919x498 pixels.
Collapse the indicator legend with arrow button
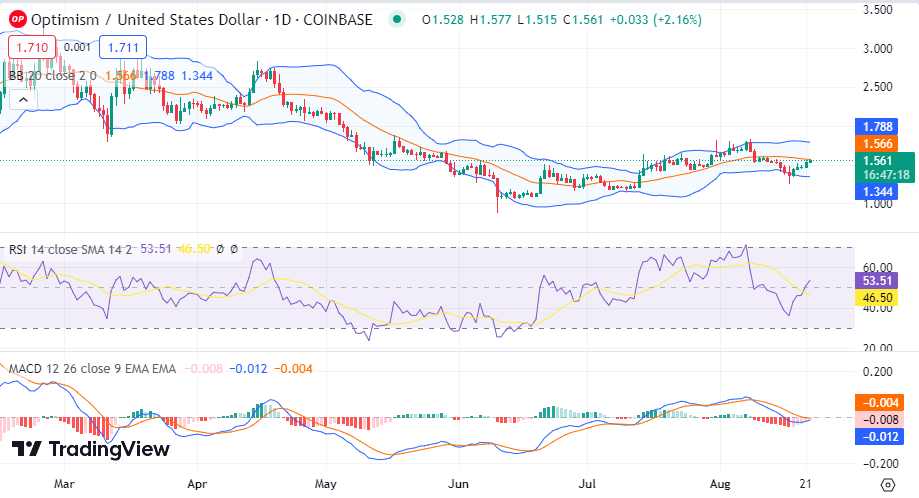tap(23, 98)
